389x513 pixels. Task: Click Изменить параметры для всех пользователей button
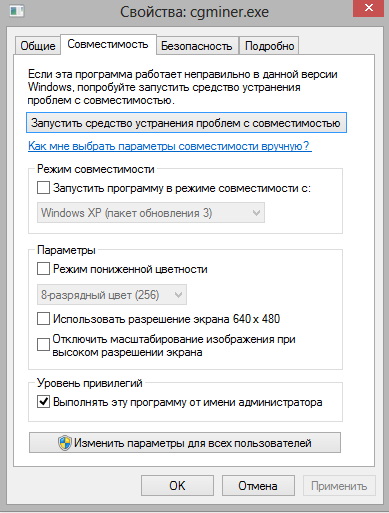(185, 443)
